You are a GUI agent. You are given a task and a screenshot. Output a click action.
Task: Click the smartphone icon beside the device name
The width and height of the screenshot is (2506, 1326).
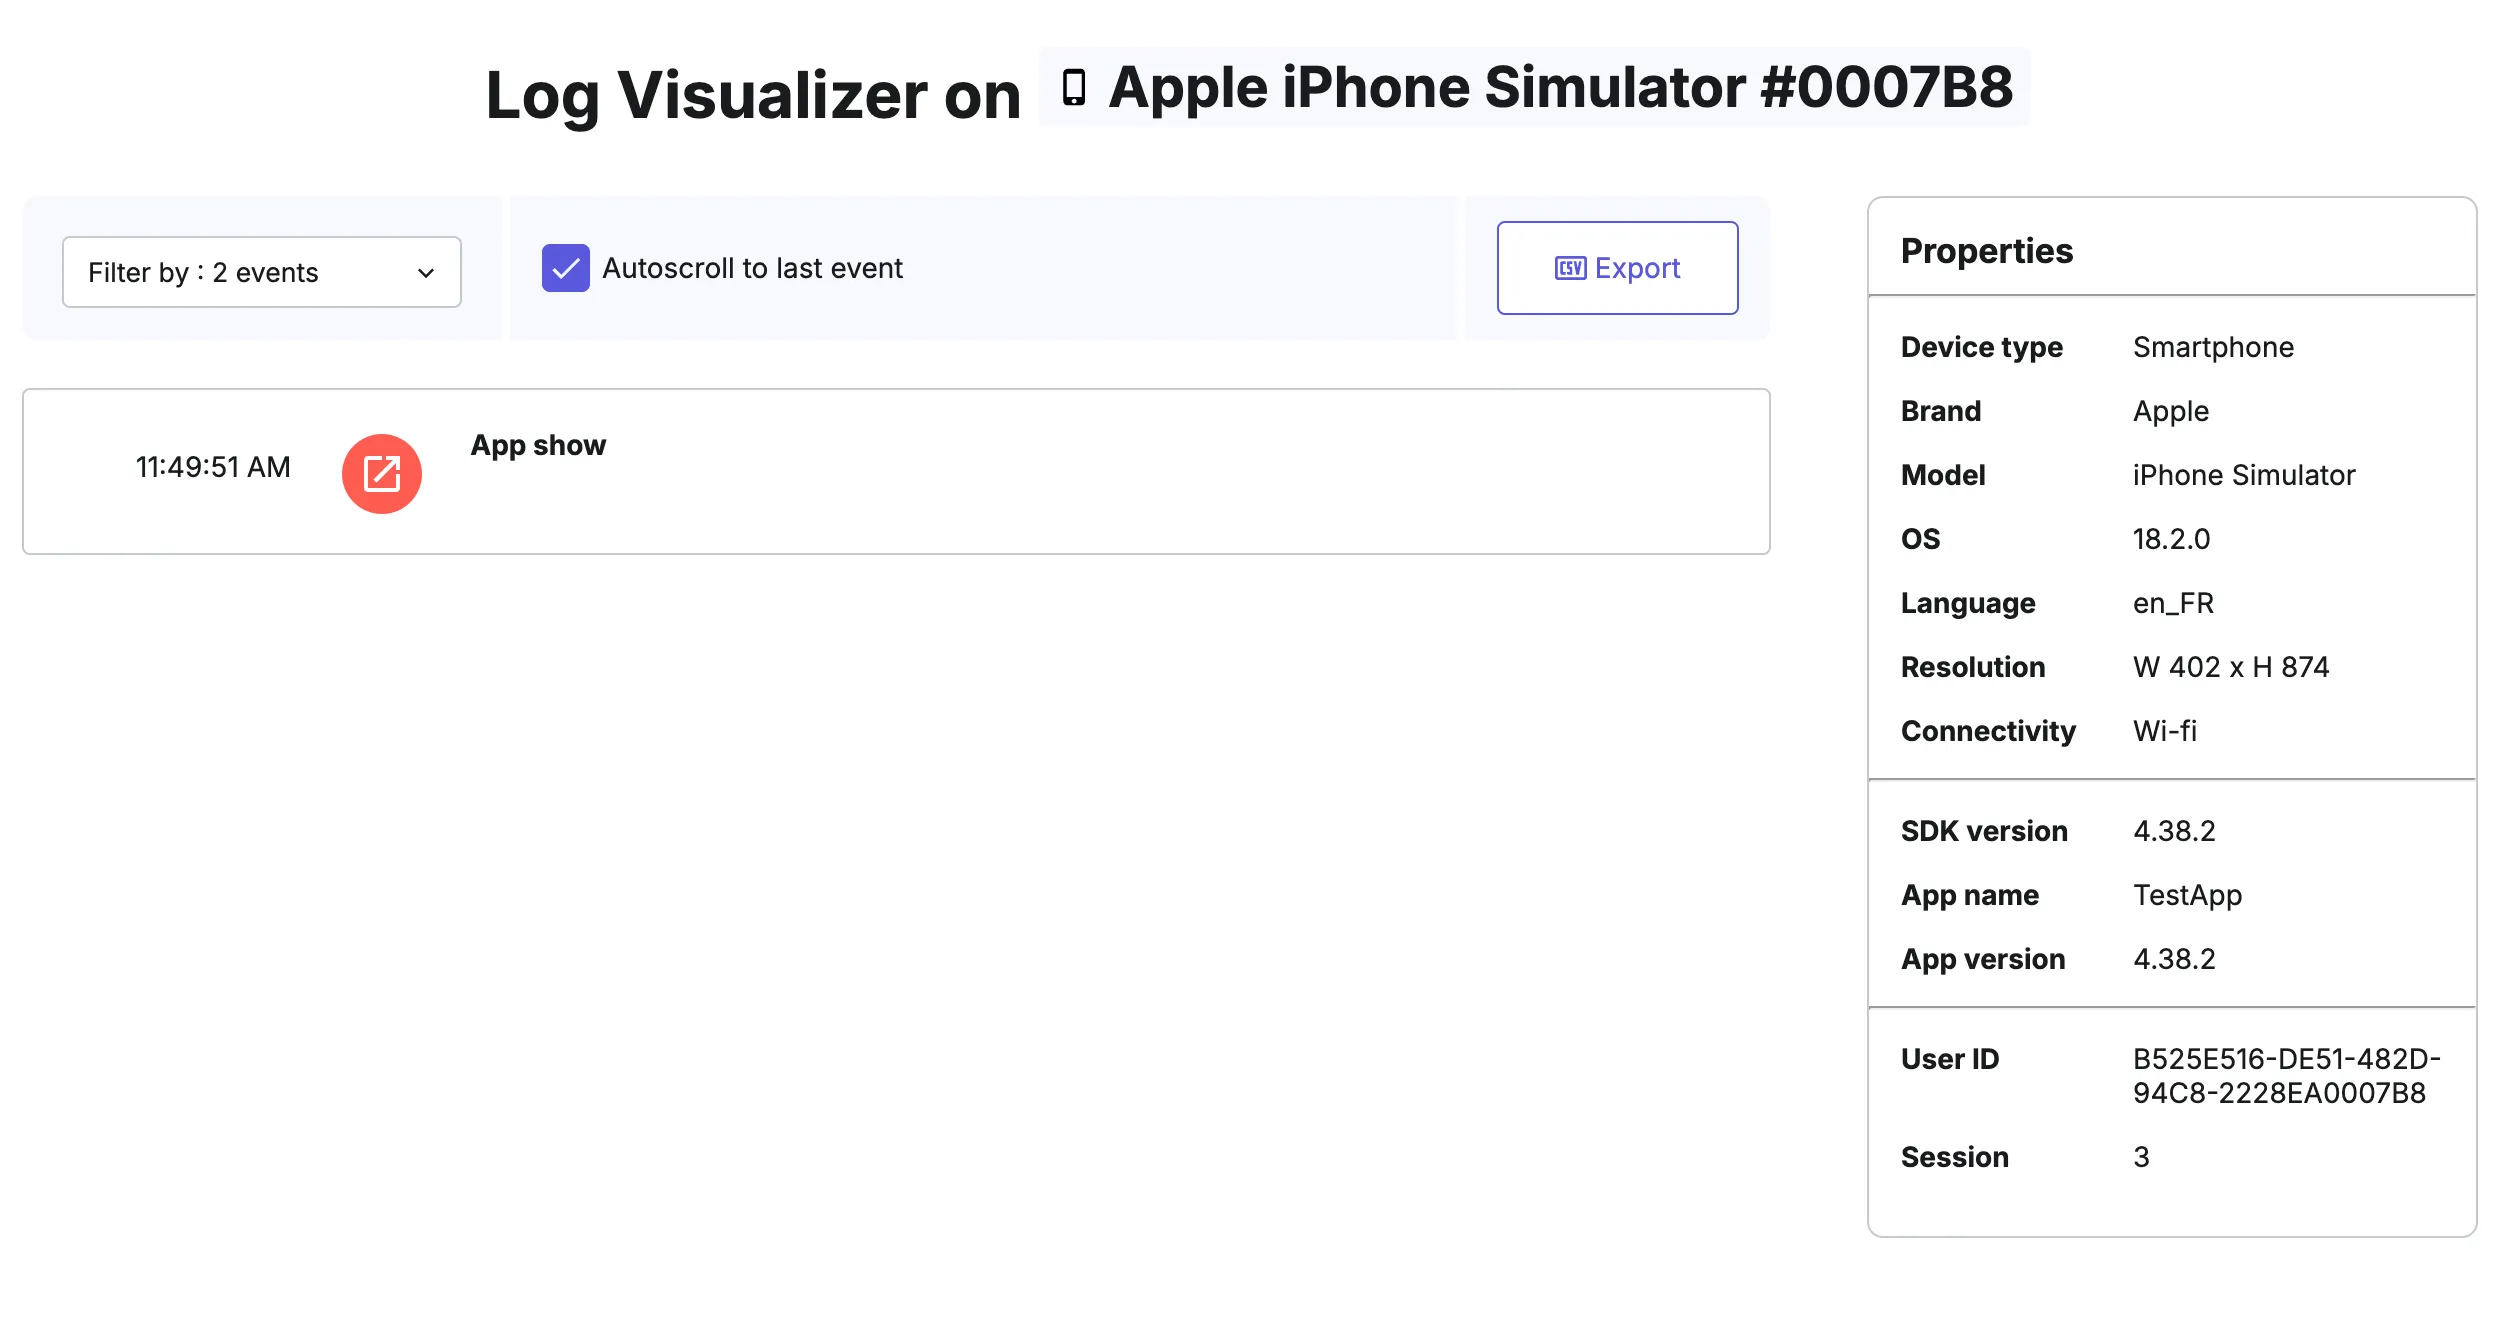click(1073, 88)
